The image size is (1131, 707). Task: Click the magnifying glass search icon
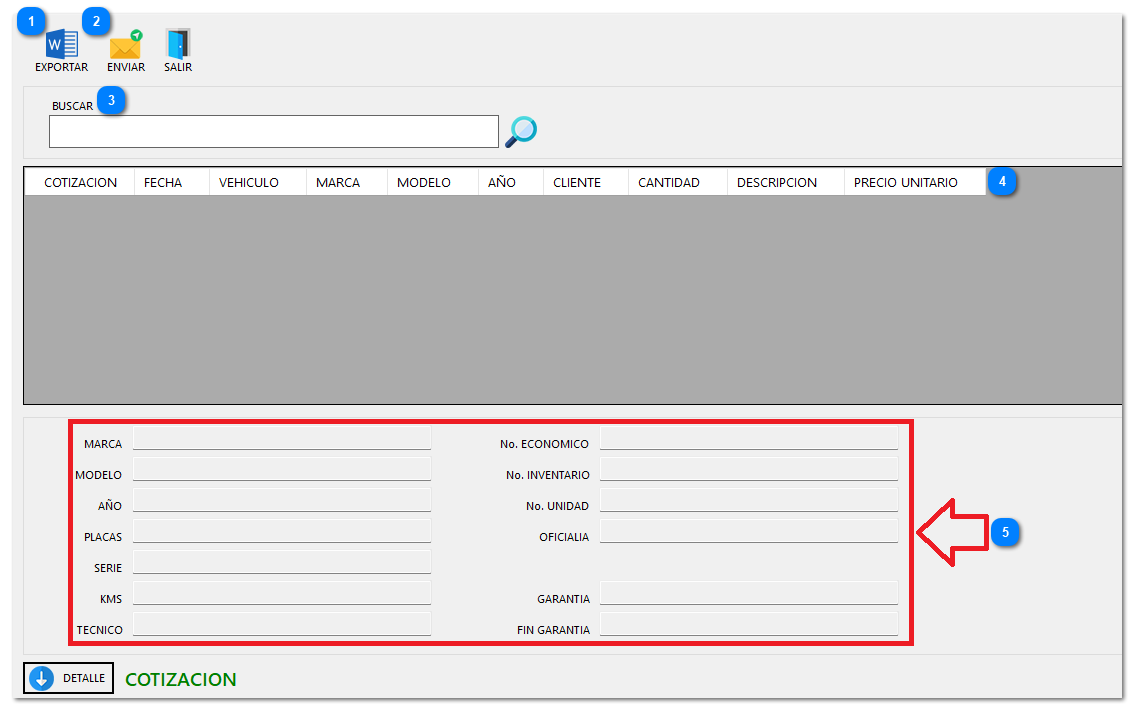point(521,132)
